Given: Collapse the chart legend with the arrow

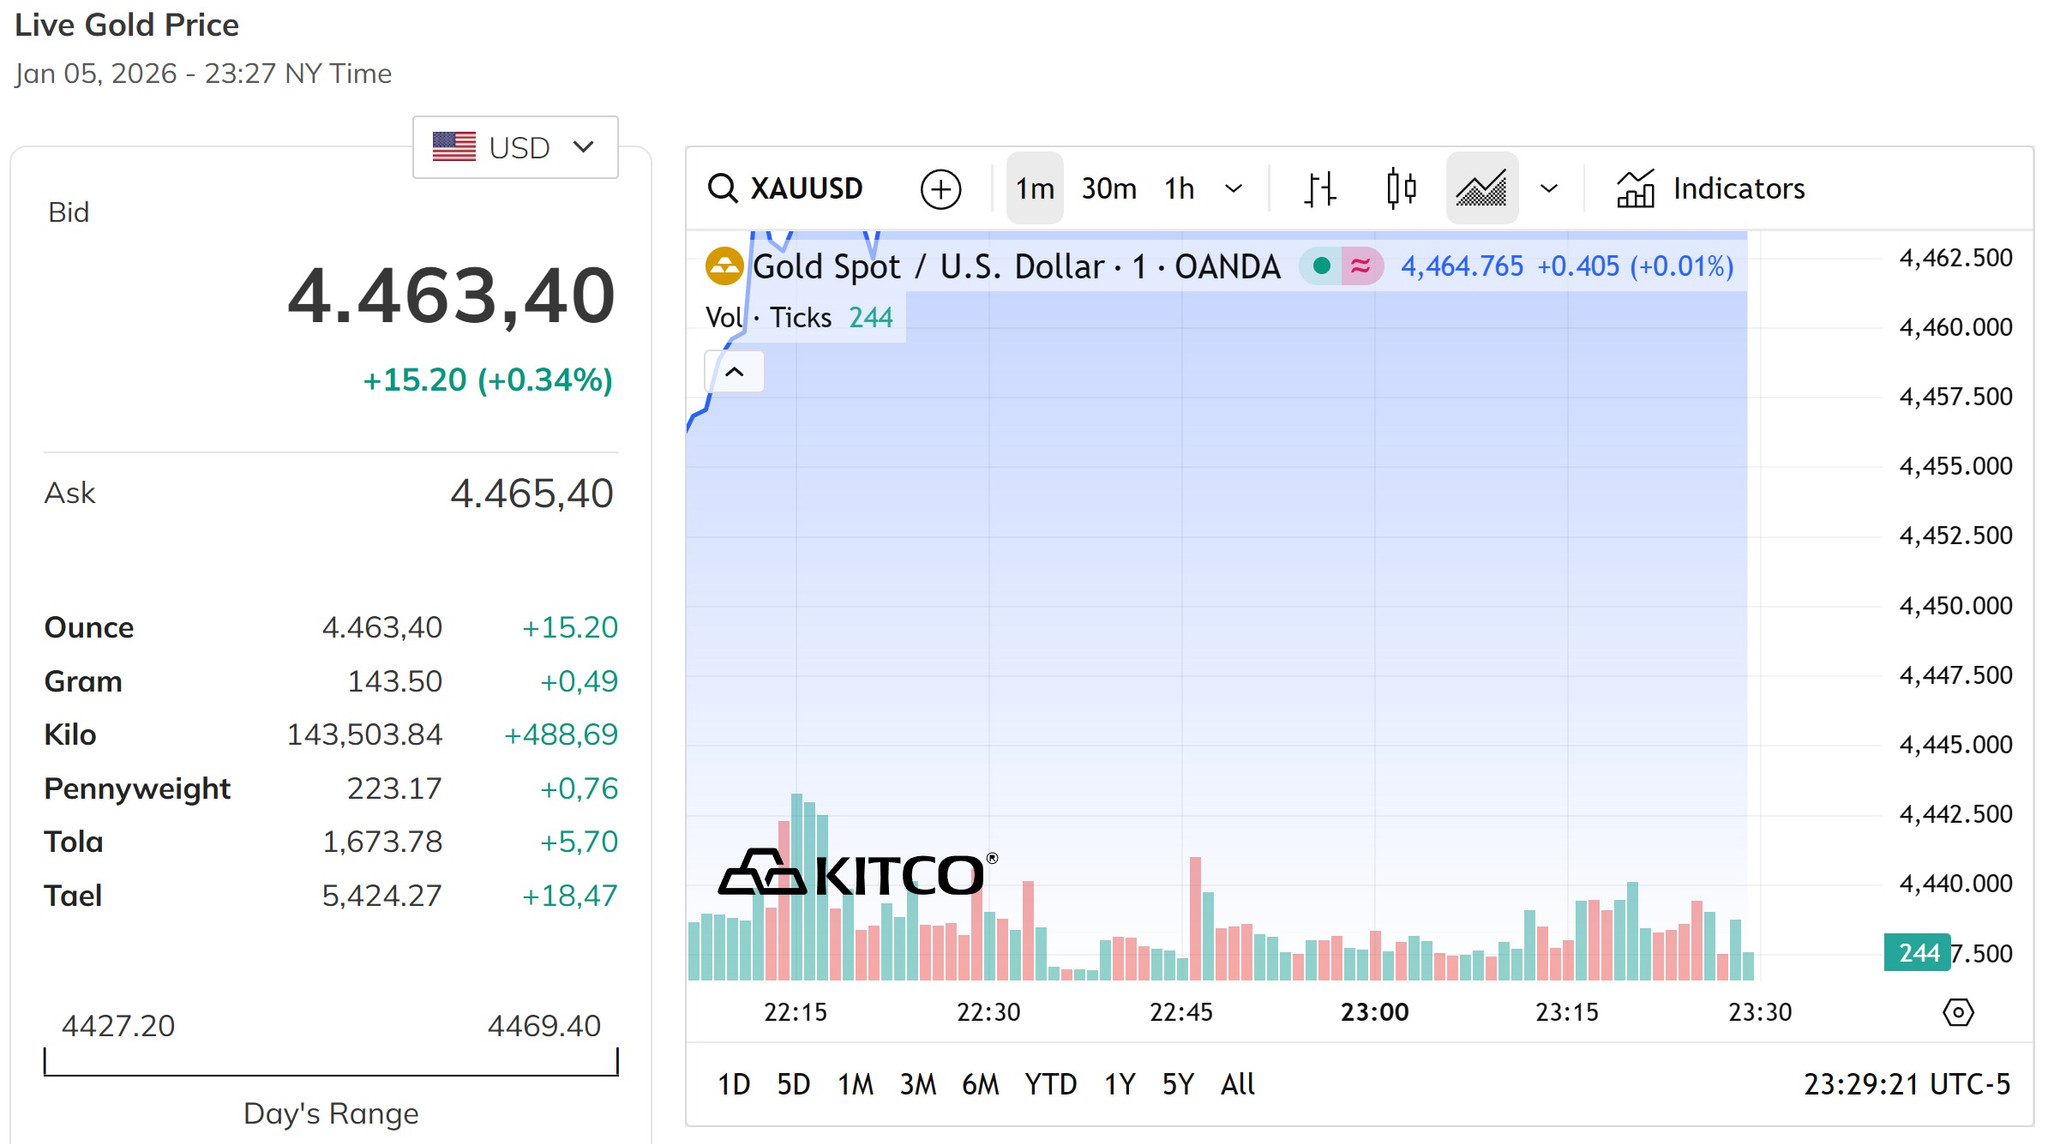Looking at the screenshot, I should pos(734,372).
